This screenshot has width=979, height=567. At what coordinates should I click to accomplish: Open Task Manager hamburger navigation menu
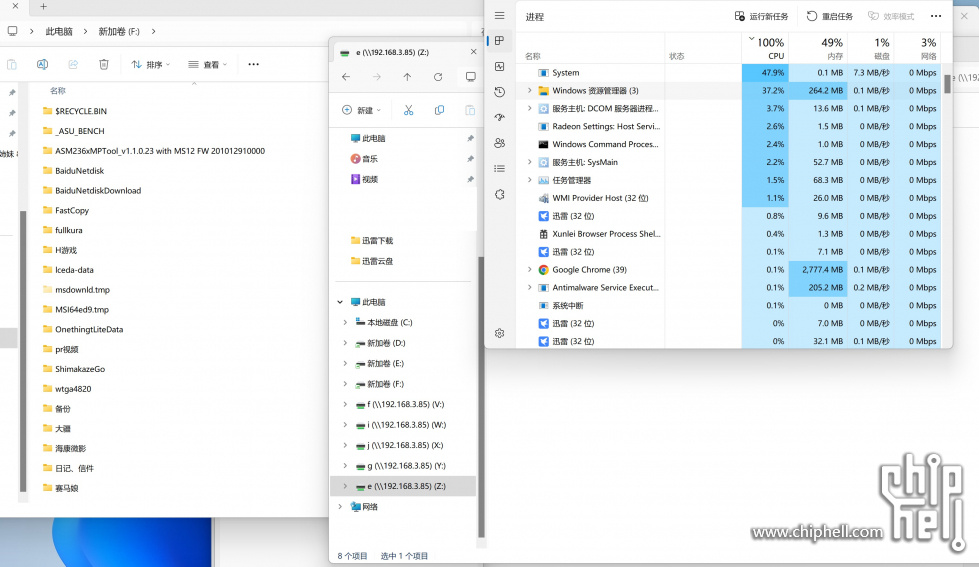tap(499, 16)
